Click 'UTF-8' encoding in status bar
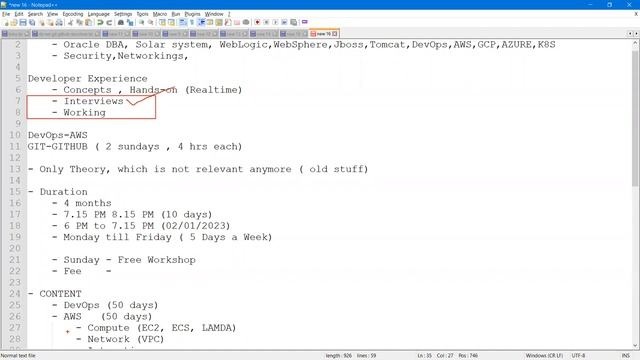 click(578, 356)
